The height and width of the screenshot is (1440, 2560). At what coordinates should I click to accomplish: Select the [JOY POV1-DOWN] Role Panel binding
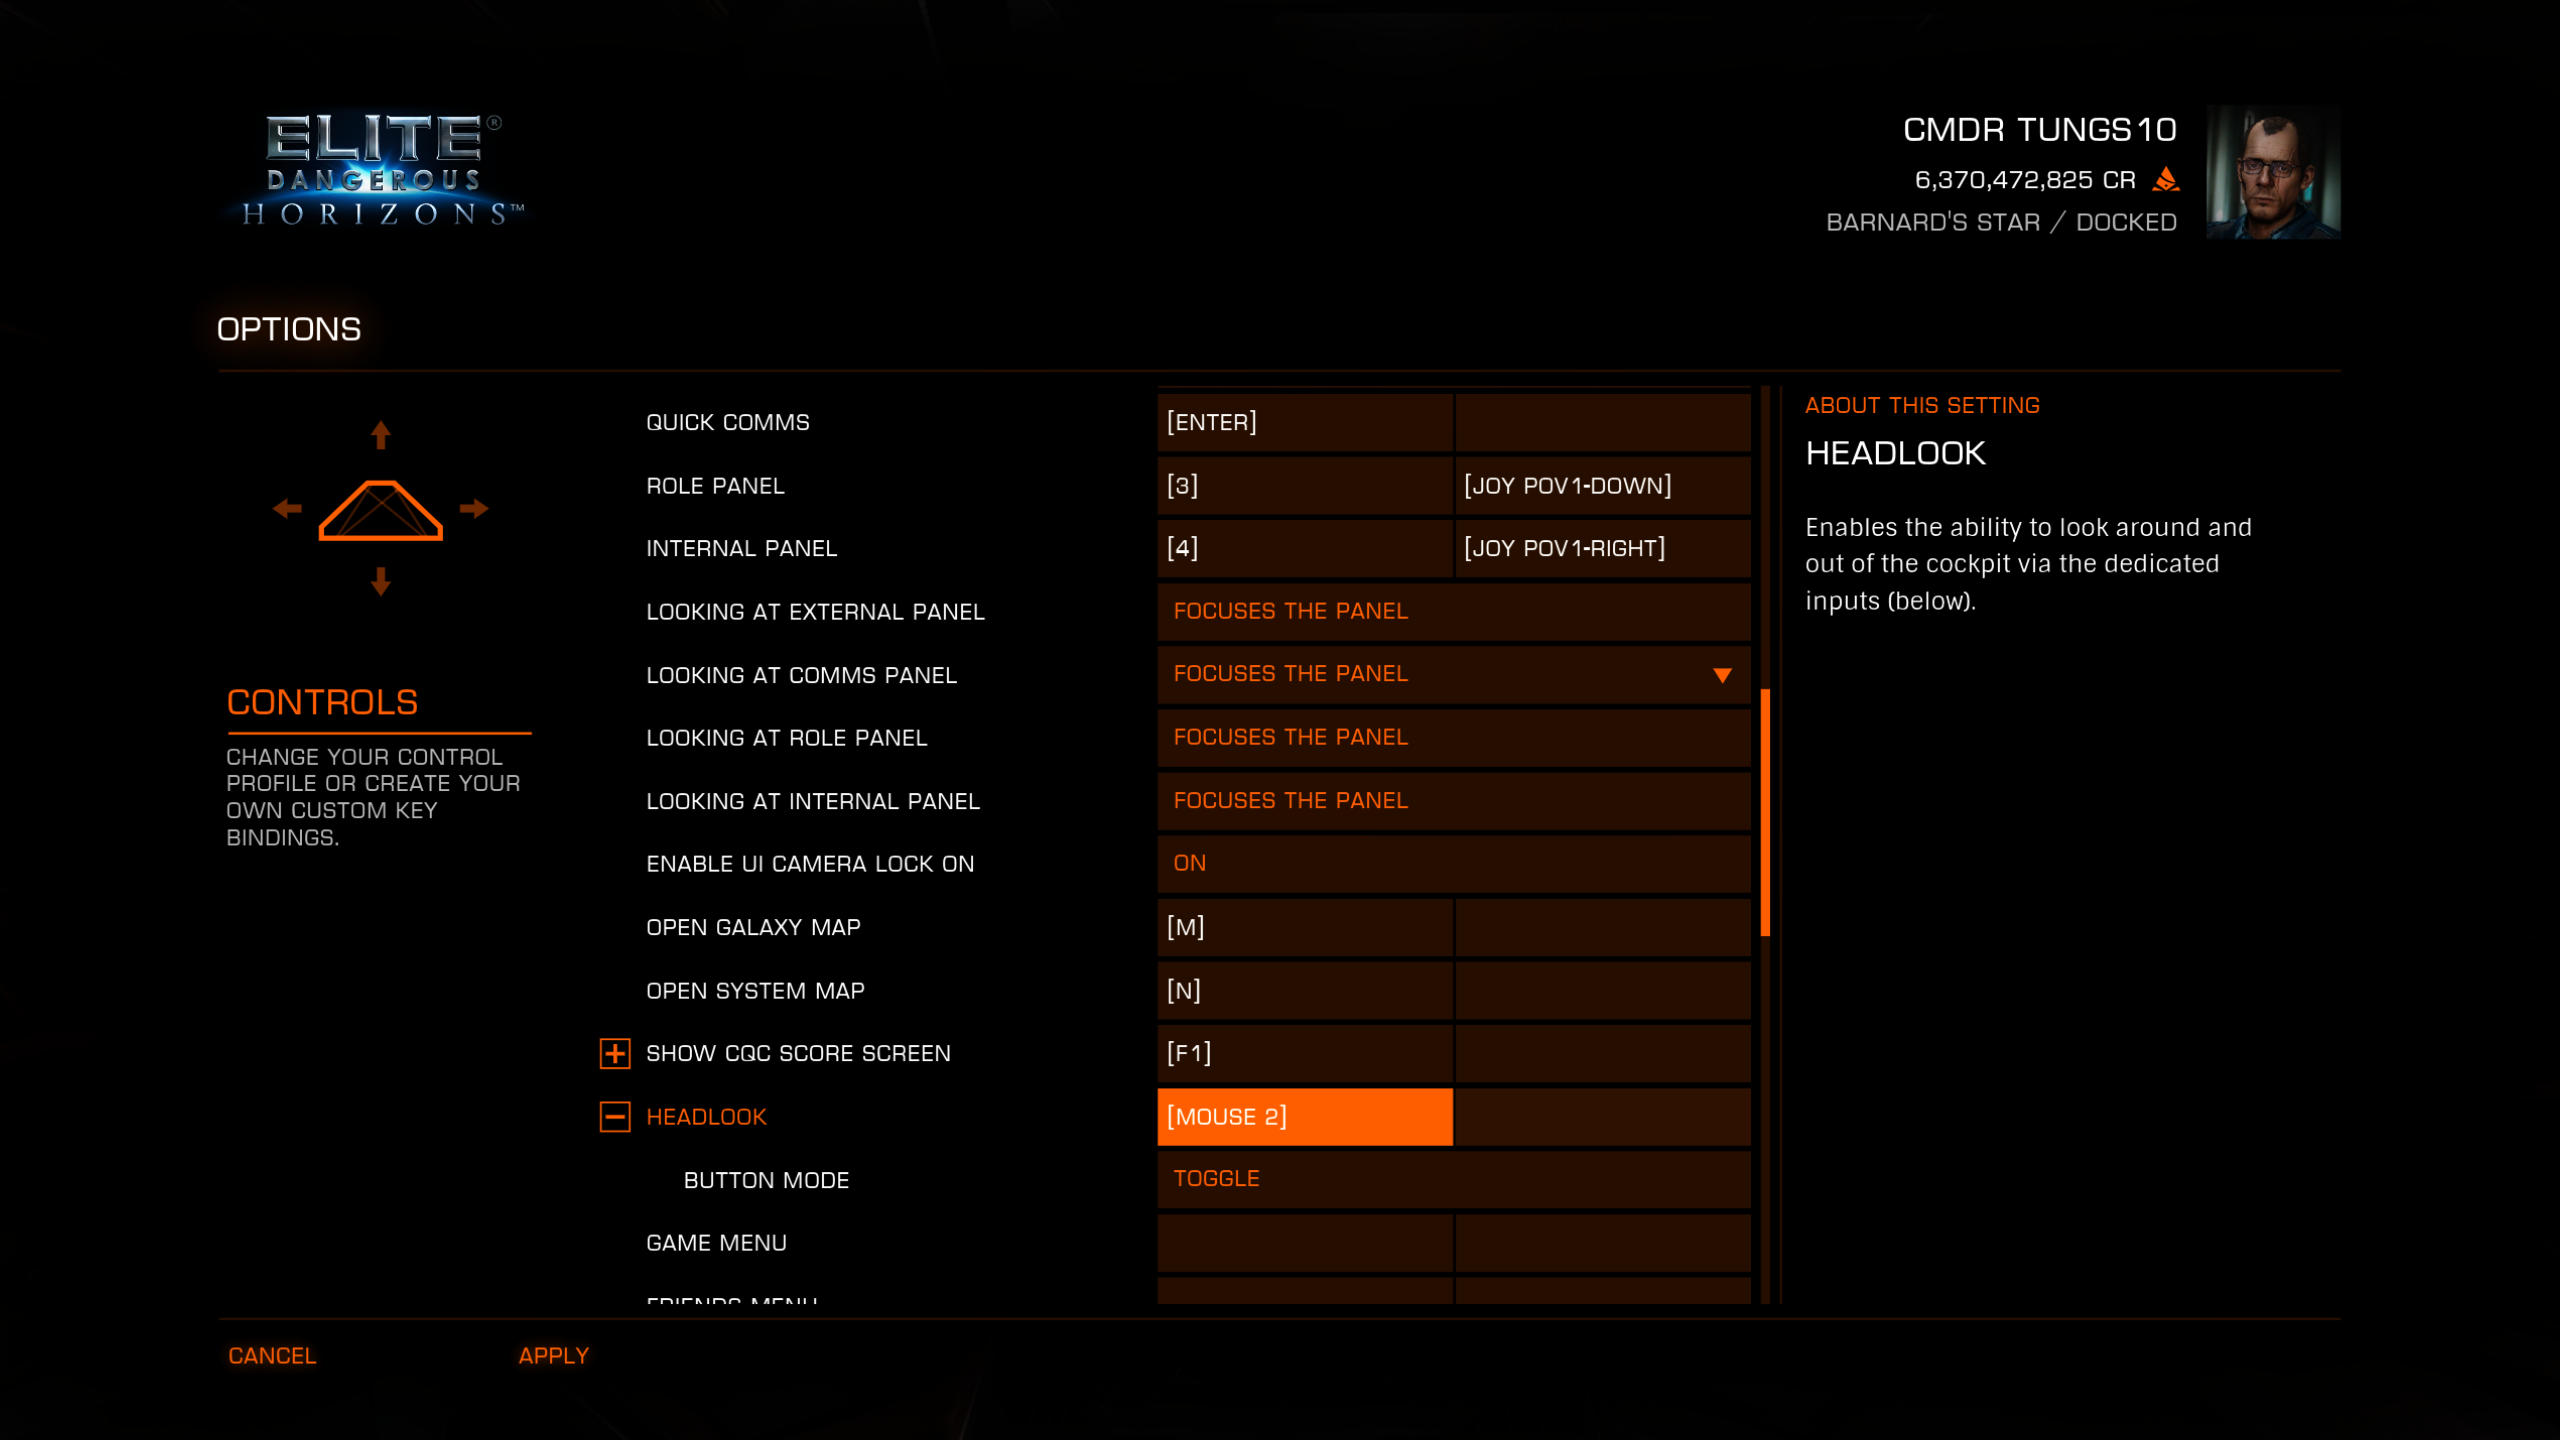(1603, 486)
